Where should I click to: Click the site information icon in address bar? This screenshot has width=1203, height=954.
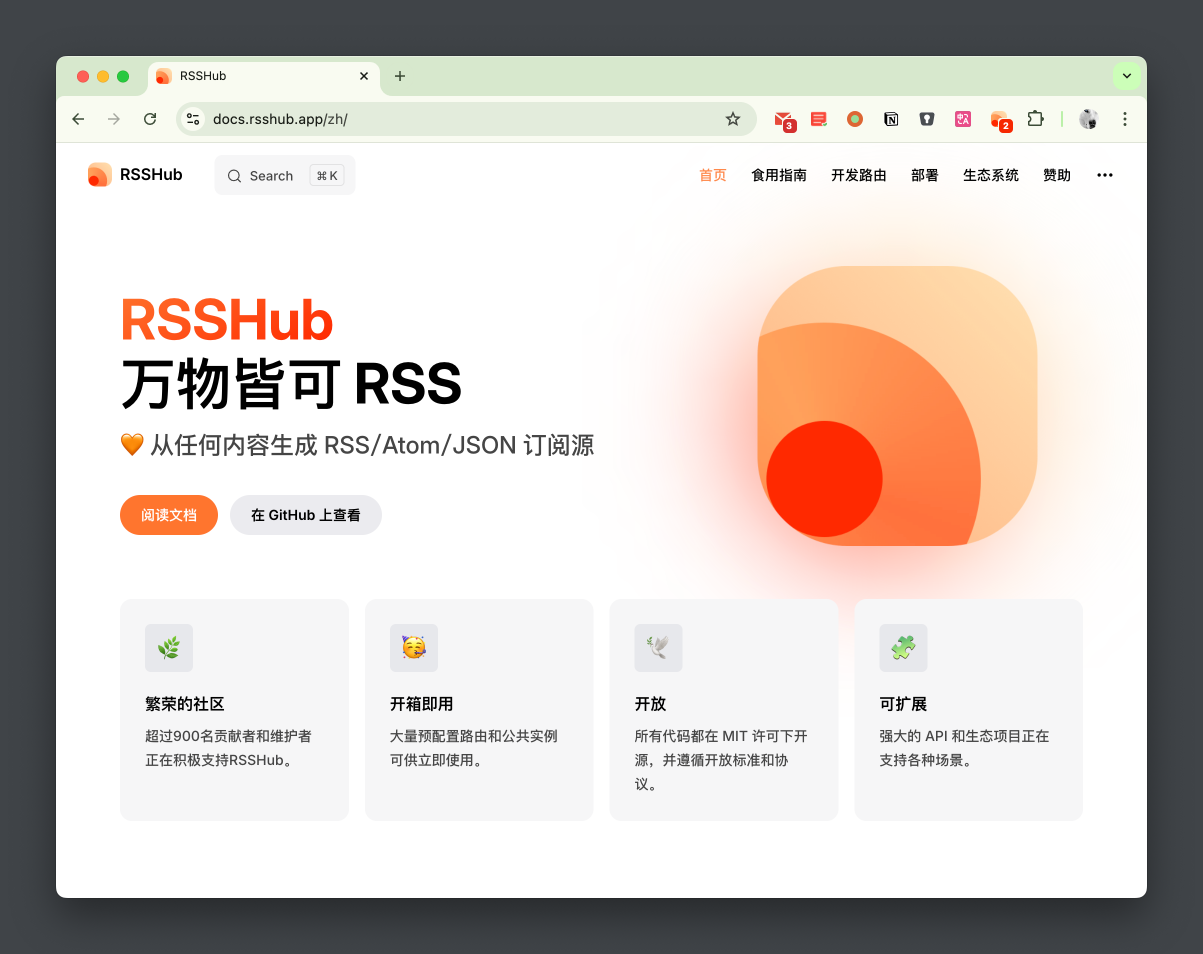click(x=193, y=119)
